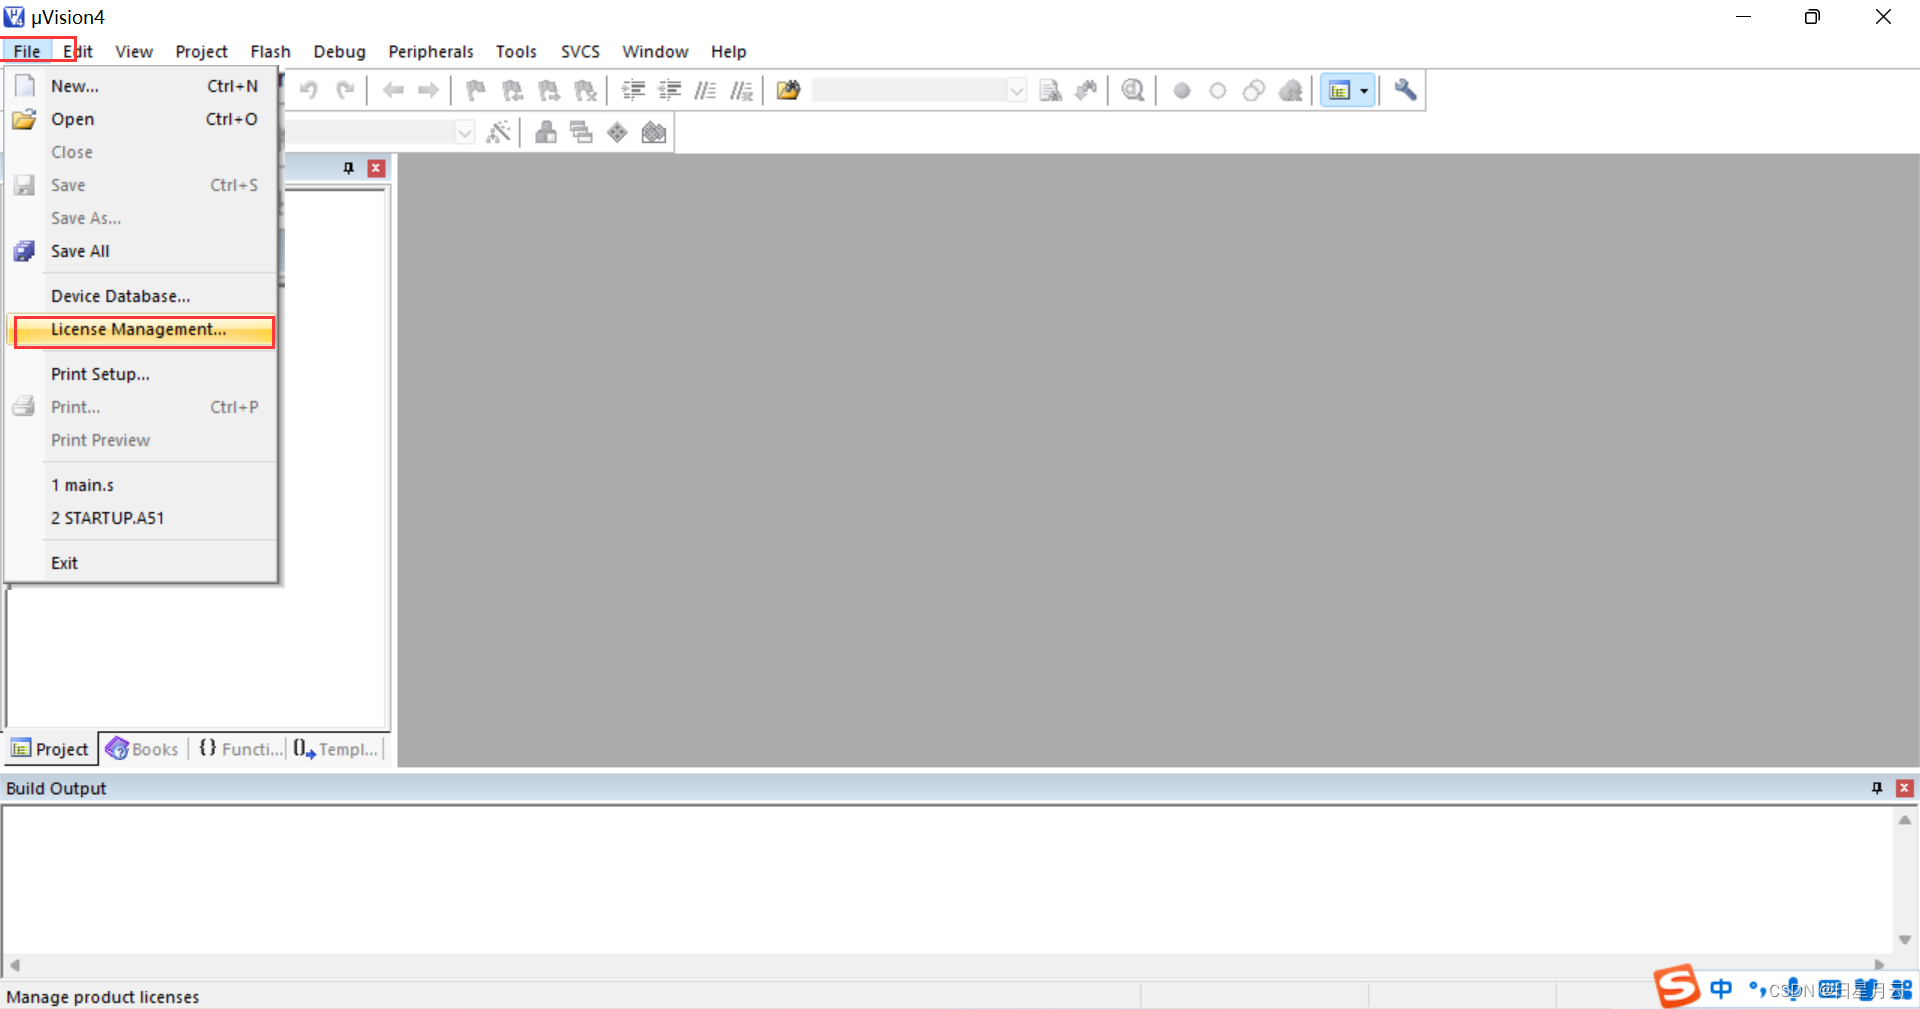Screen dimensions: 1920x1009
Task: Switch to the Books tab
Action: pos(142,749)
